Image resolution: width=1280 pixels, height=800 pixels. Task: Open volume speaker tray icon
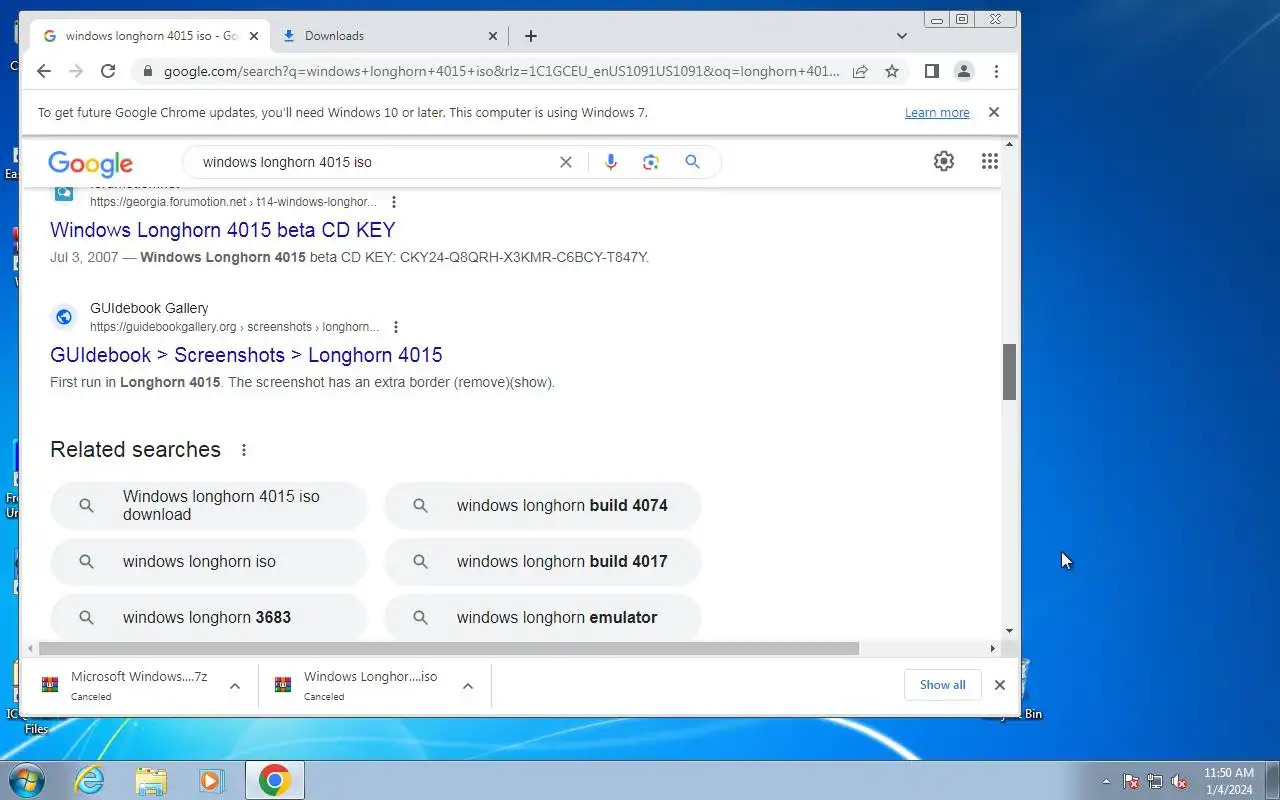pyautogui.click(x=1180, y=781)
